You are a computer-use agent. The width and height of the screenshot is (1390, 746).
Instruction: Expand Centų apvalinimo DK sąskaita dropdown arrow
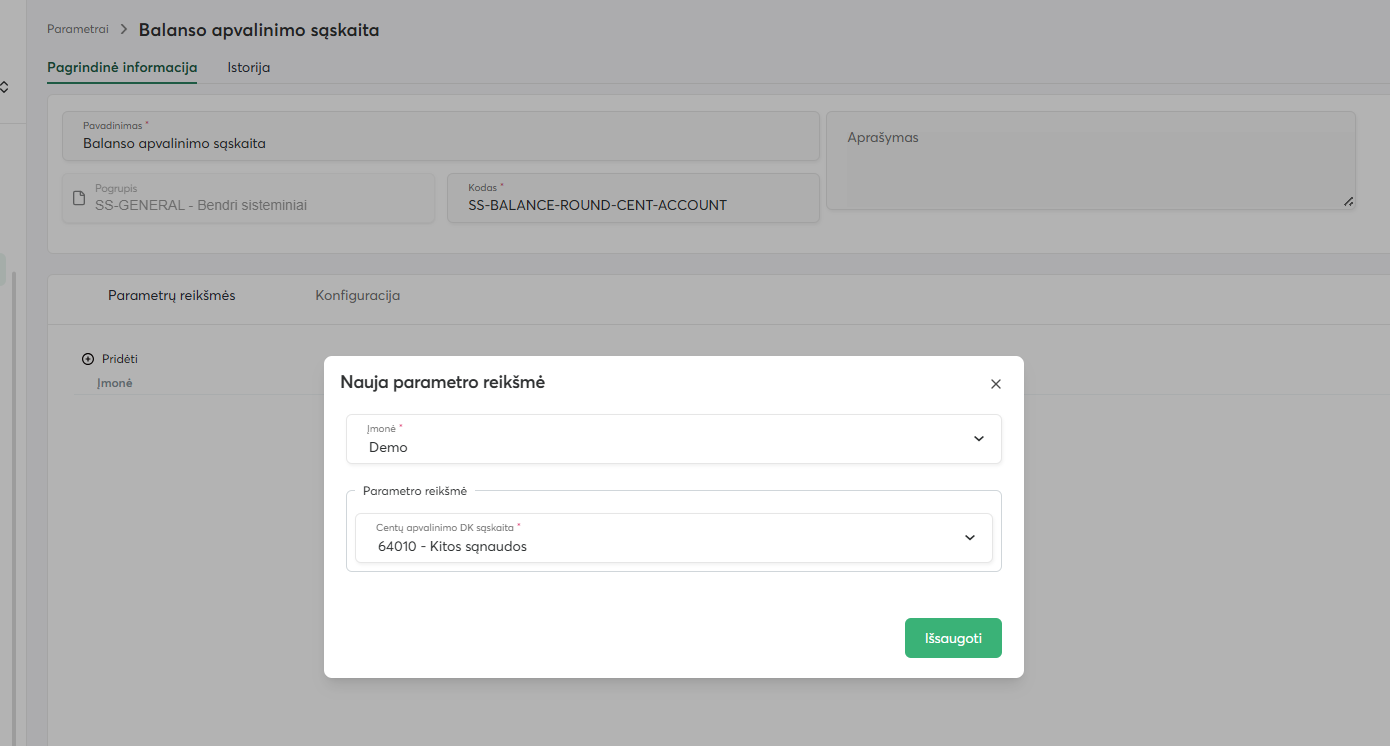point(969,538)
